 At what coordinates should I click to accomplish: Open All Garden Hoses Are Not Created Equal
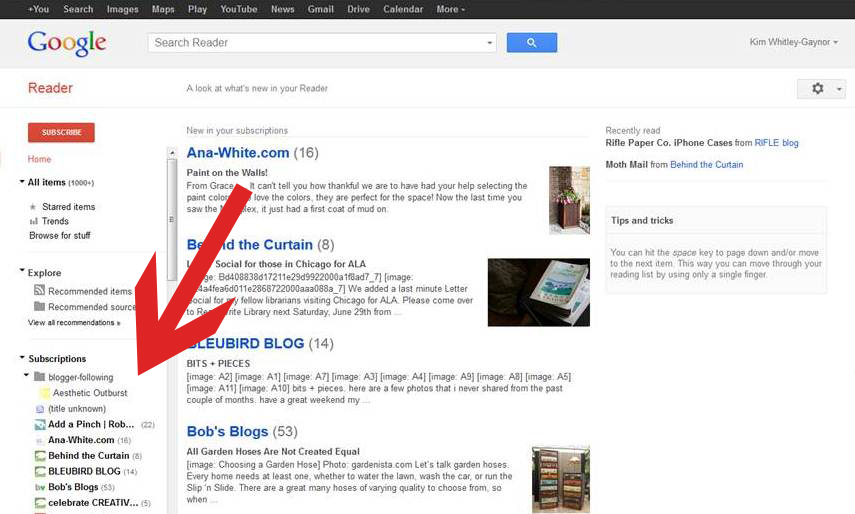tap(273, 451)
